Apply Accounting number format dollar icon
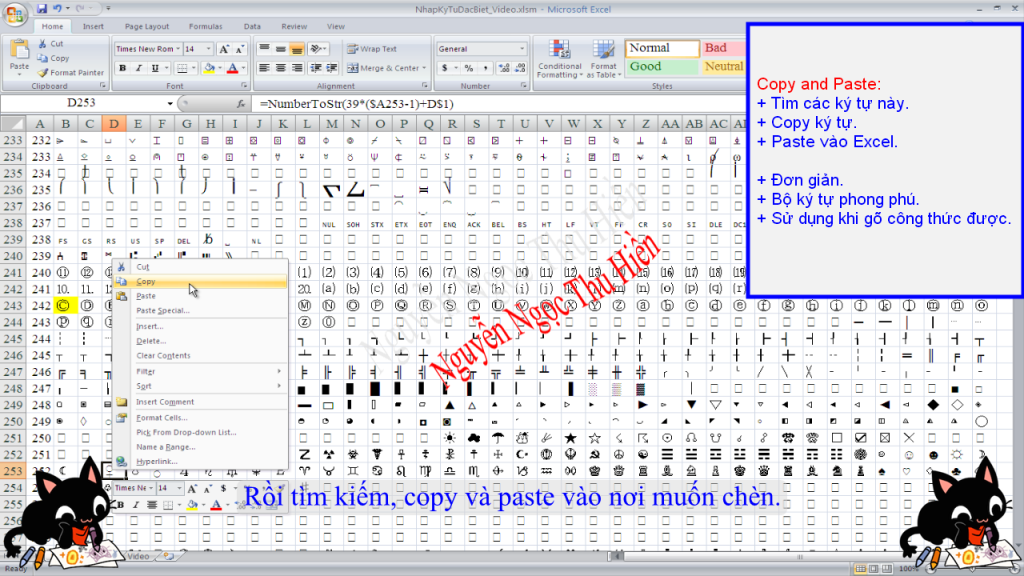This screenshot has width=1024, height=576. 445,68
